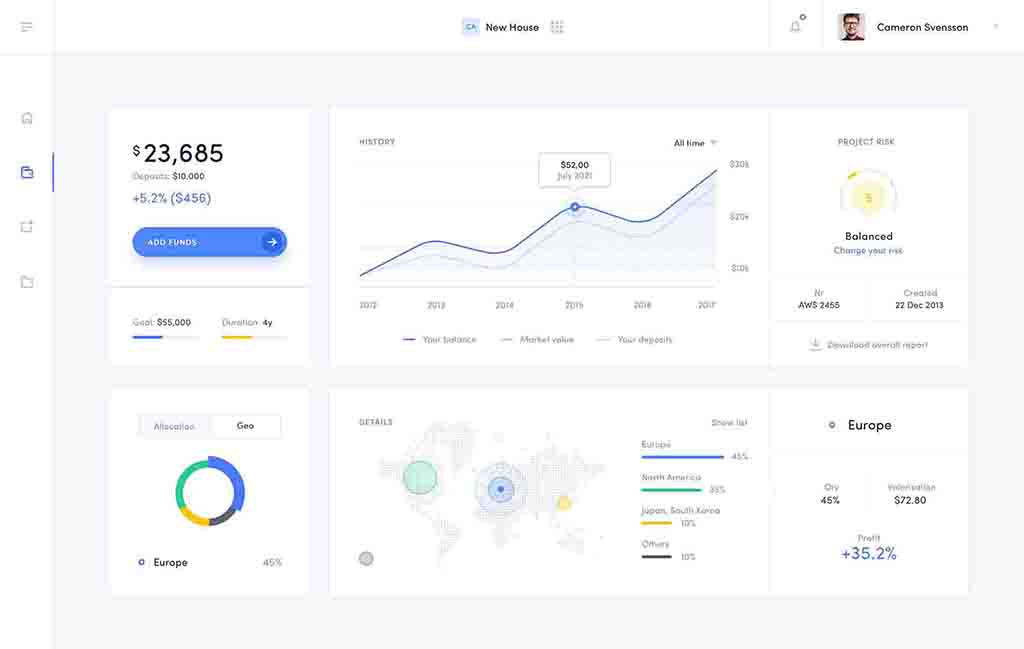Switch to the Geo tab
Screen dimensions: 1024x649
pos(245,426)
